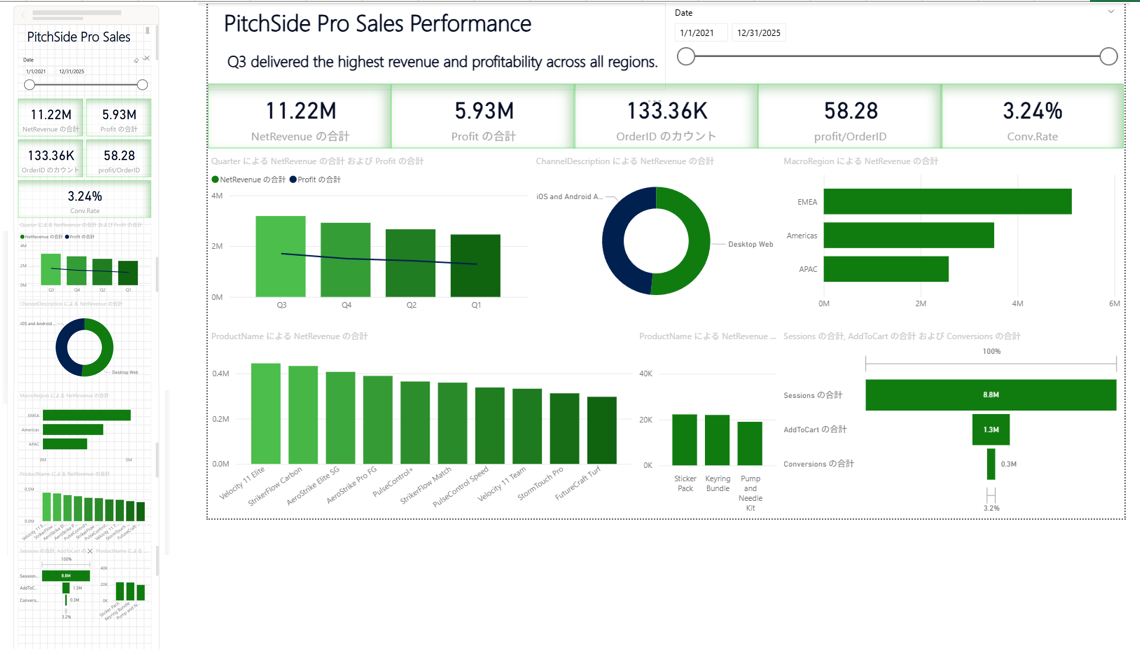Screen dimensions: 1140x651
Task: Expand the Date slicer type chevron
Action: 1111,12
